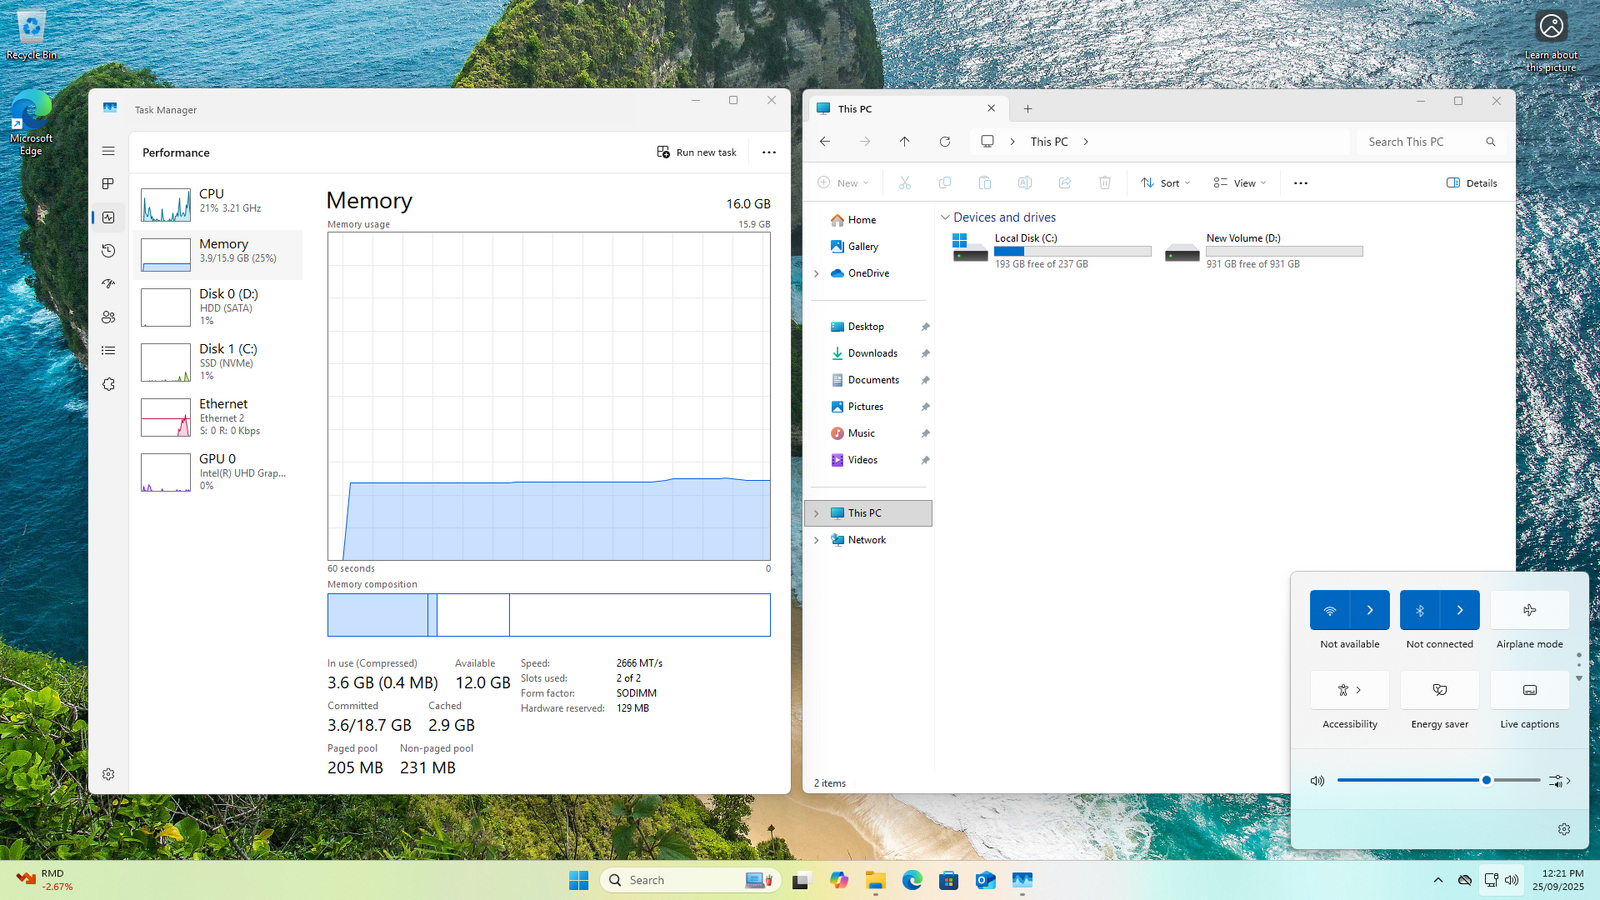This screenshot has width=1600, height=900.
Task: Click the Details pane button
Action: [x=1471, y=183]
